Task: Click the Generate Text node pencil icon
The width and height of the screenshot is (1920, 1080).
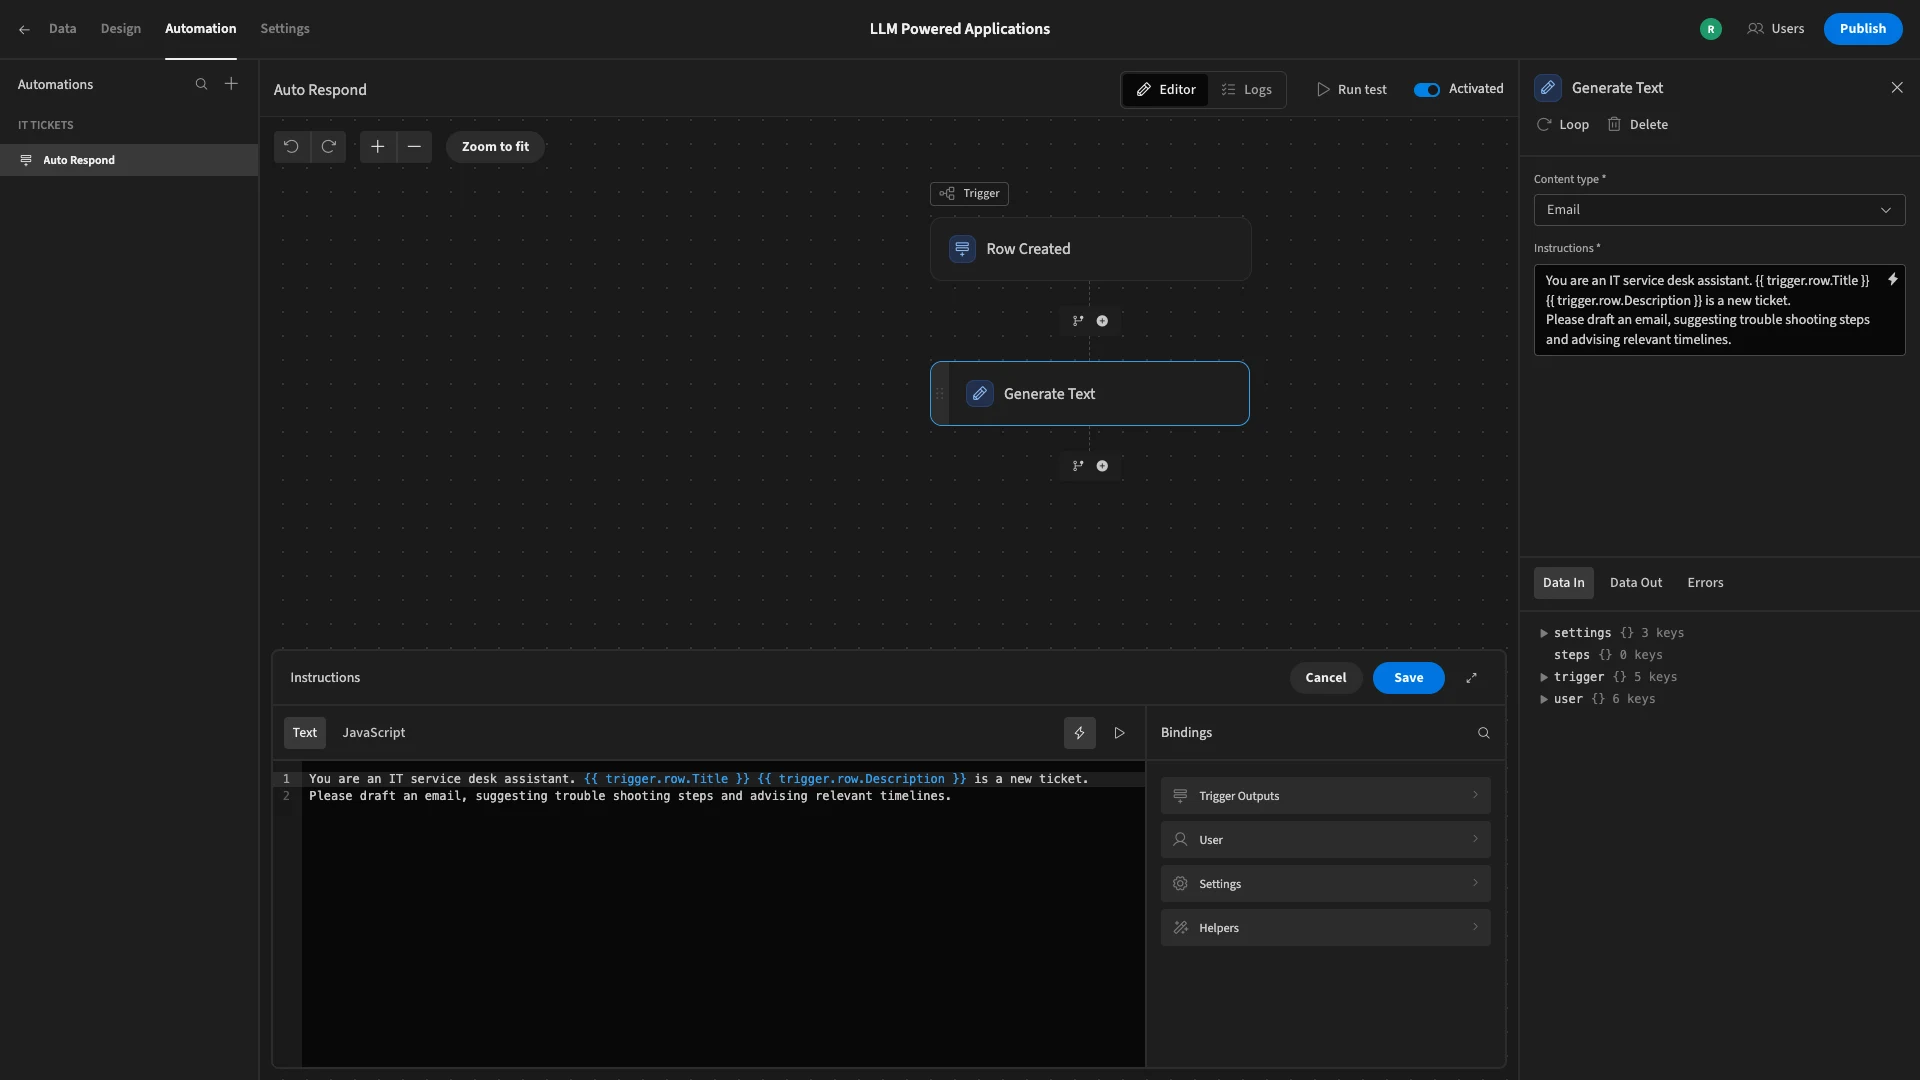Action: (x=980, y=394)
